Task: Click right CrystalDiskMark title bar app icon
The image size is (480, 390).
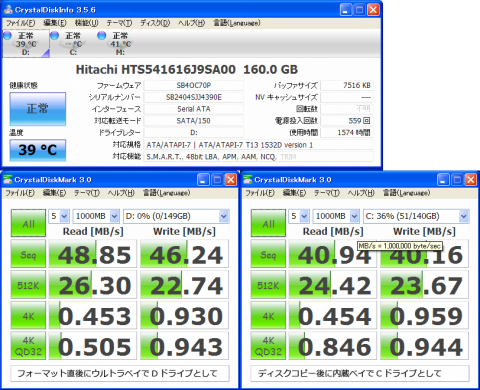Action: [x=248, y=180]
